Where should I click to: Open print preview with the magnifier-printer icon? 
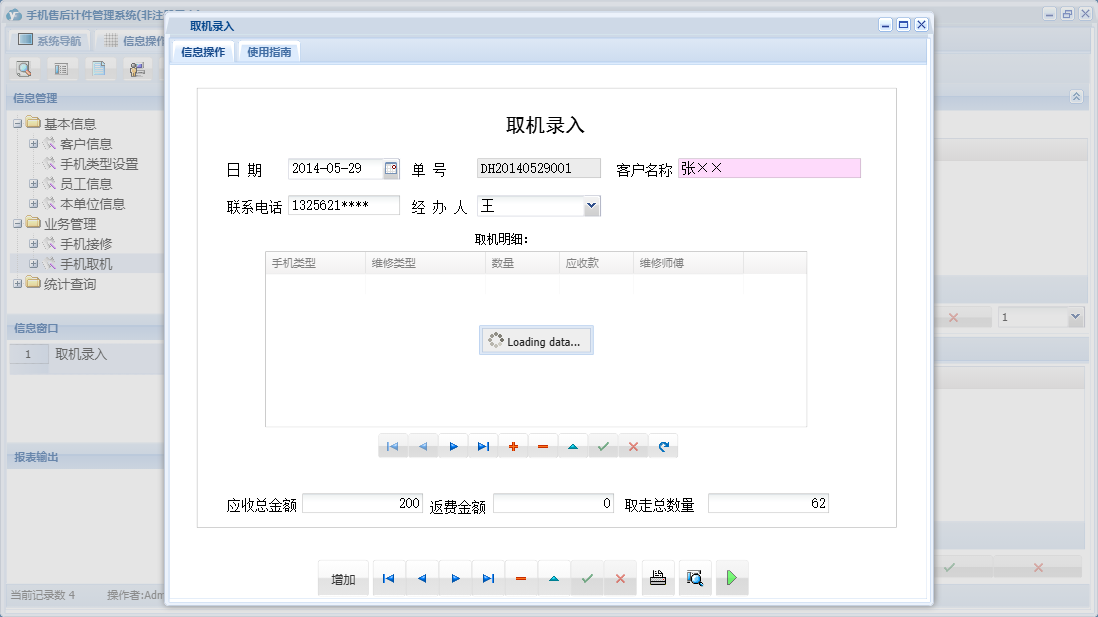point(694,578)
